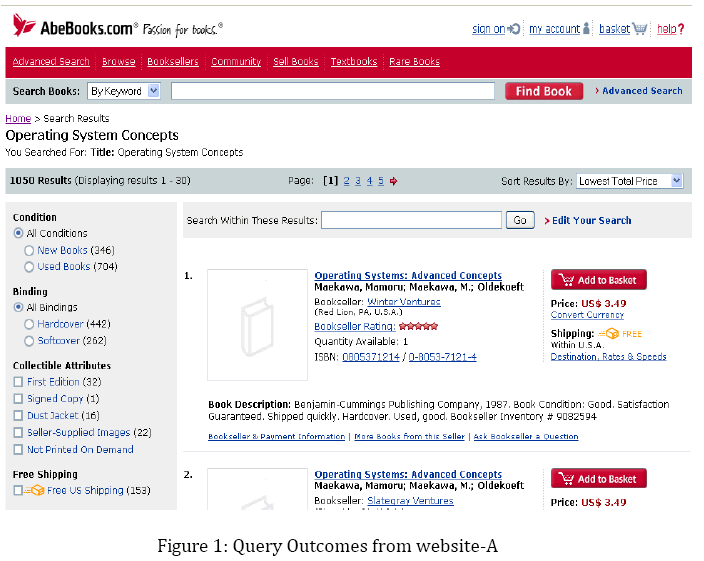Click the Destination, Rates & Speeds link
This screenshot has width=704, height=561.
608,357
